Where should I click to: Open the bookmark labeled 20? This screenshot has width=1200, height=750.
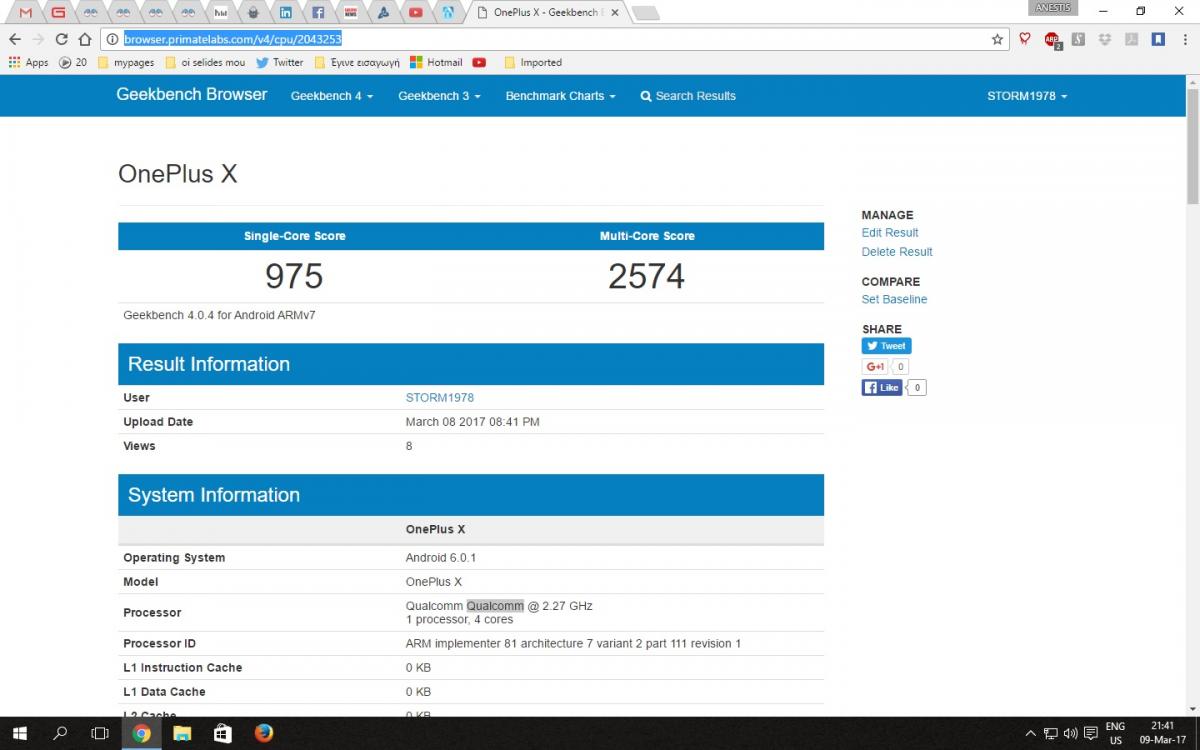click(x=73, y=62)
